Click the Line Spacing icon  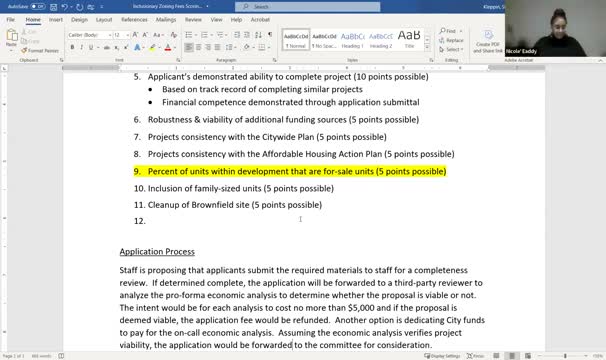229,47
